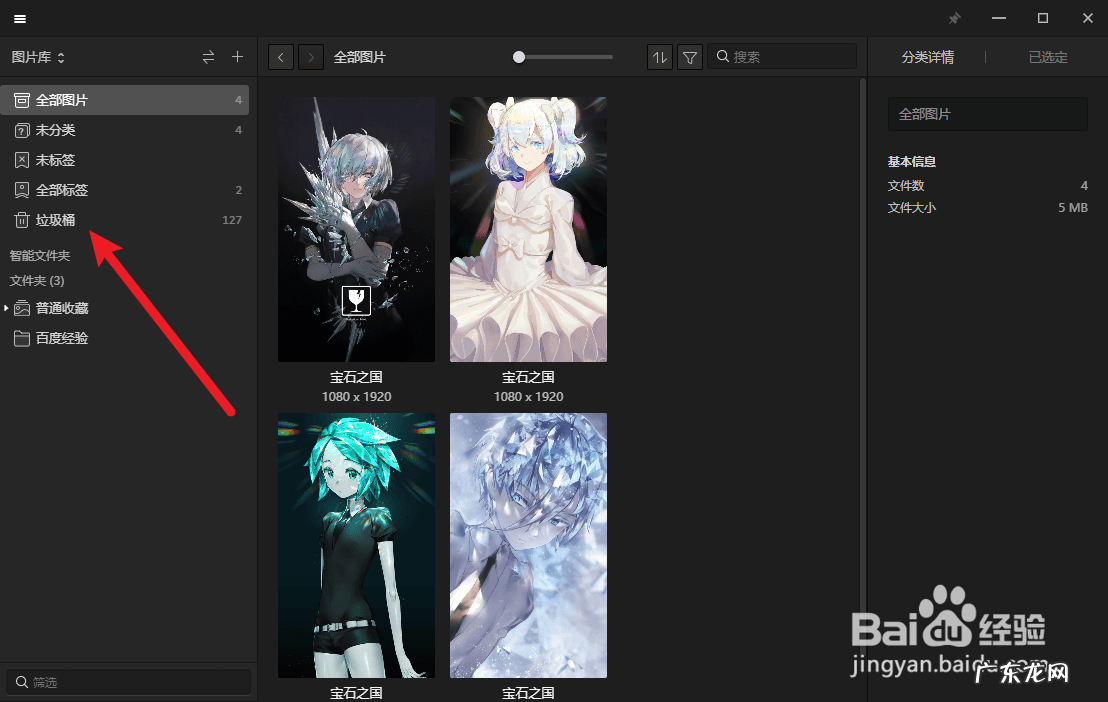The width and height of the screenshot is (1108, 702).
Task: Select the teal-haired 宝石之国 thumbnail
Action: tap(356, 545)
